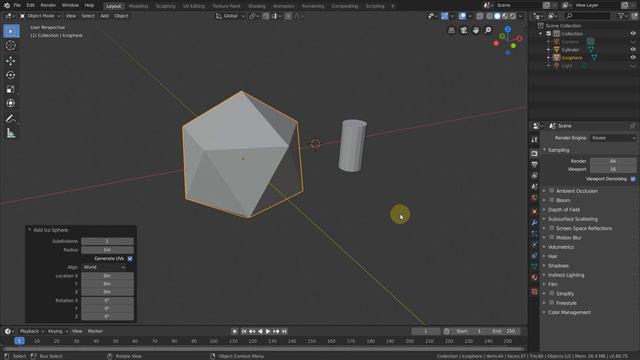Open the Object Mode dropdown

(40, 16)
